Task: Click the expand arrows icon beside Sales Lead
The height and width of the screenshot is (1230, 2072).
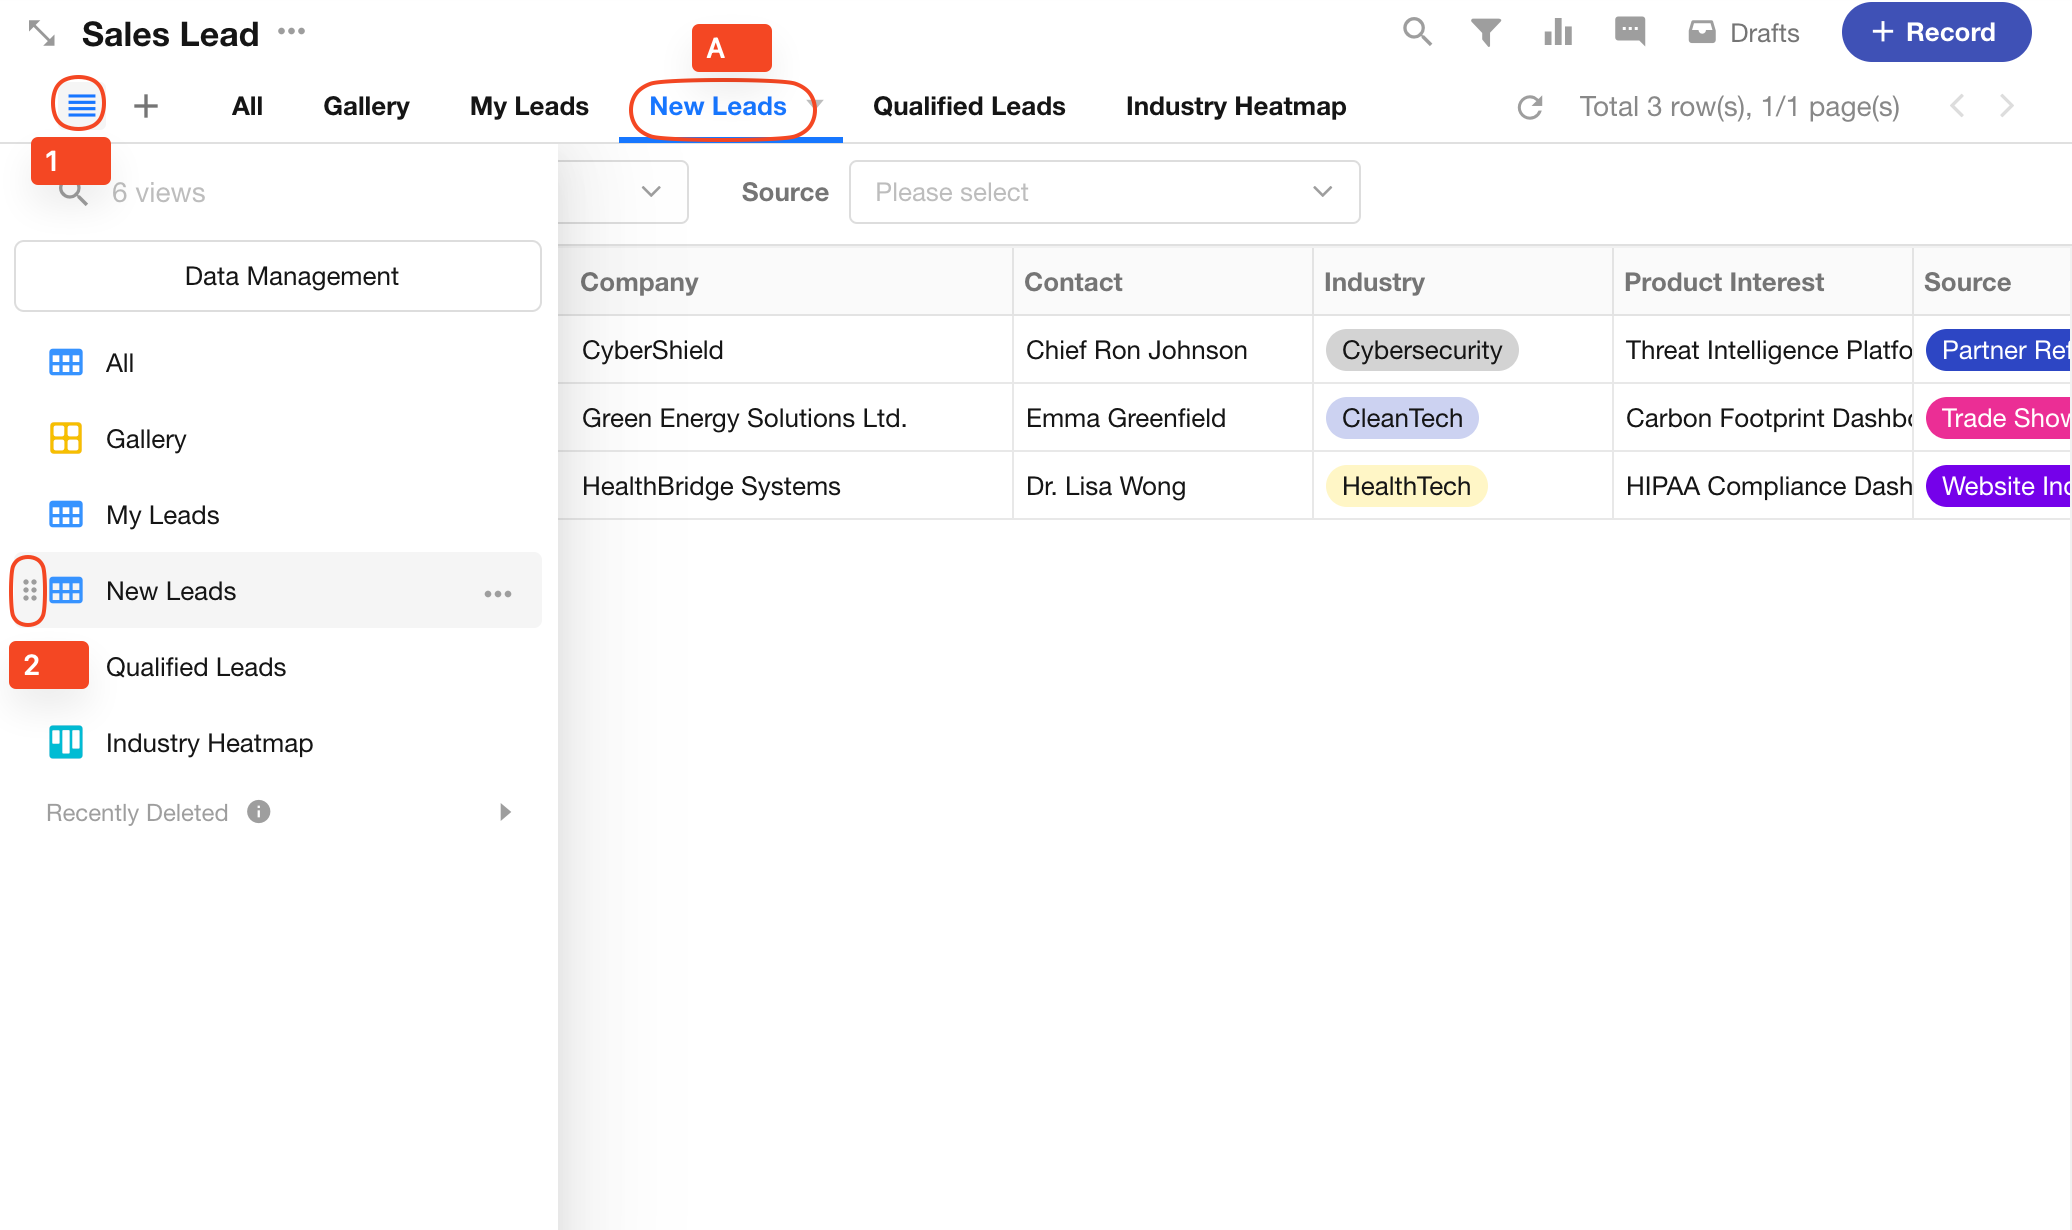Action: (x=42, y=34)
